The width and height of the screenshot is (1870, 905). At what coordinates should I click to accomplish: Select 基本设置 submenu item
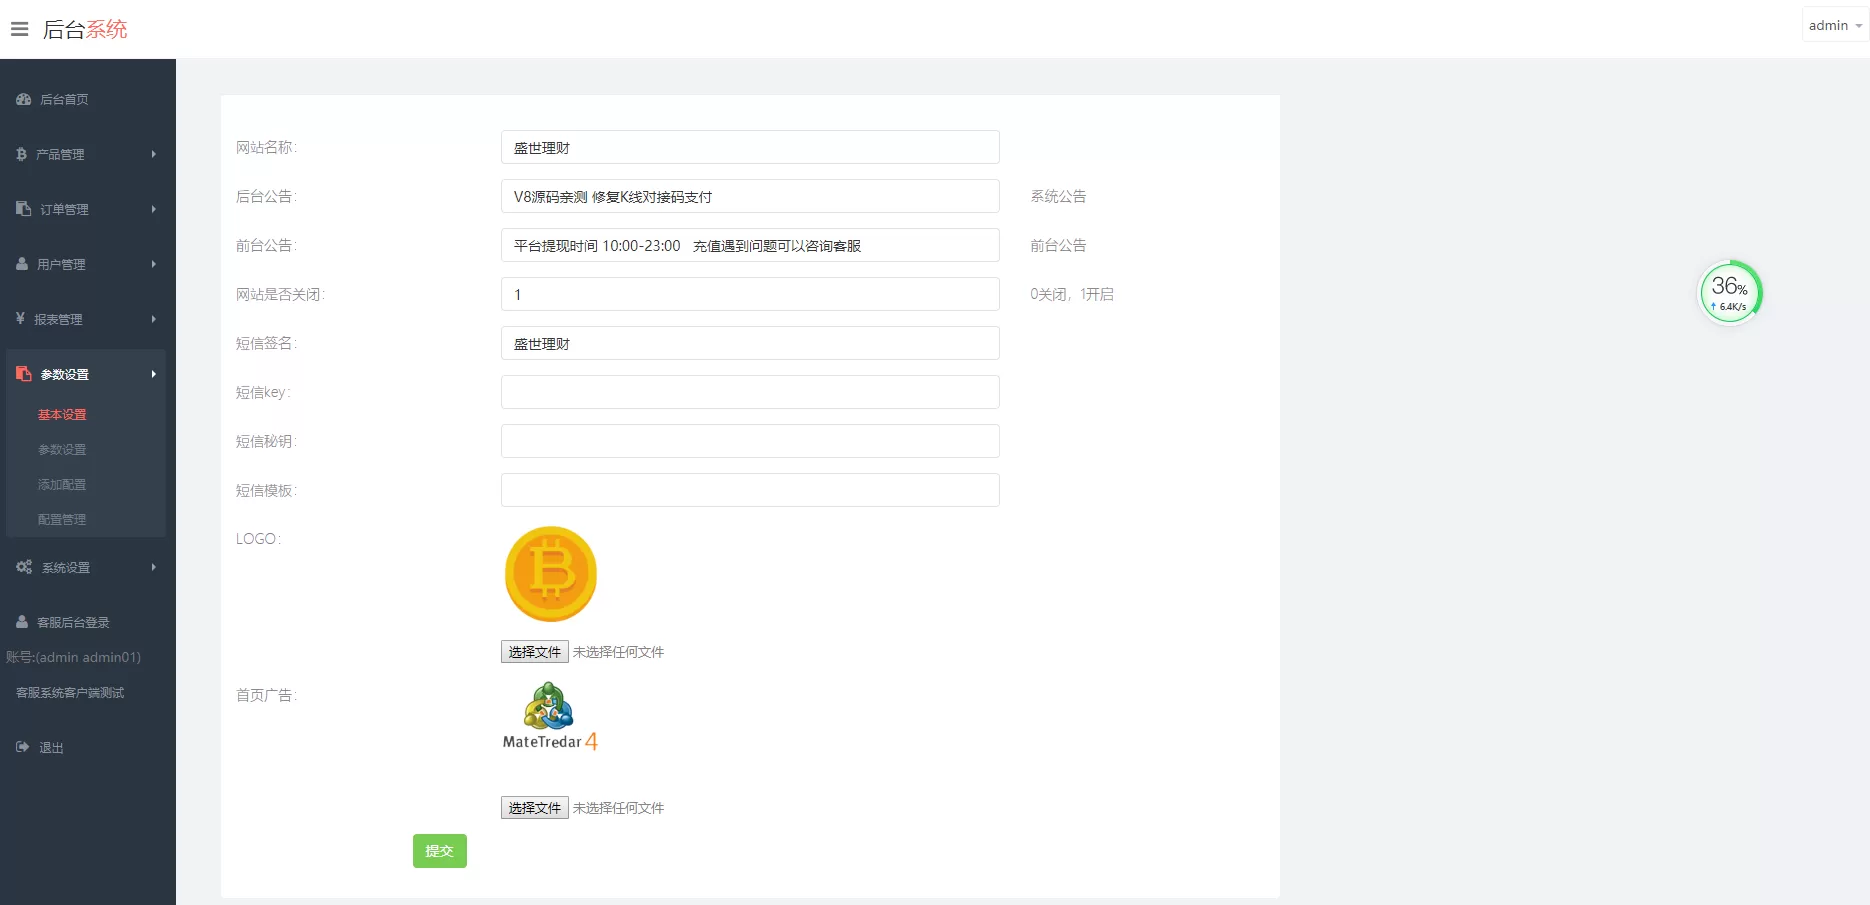coord(62,415)
